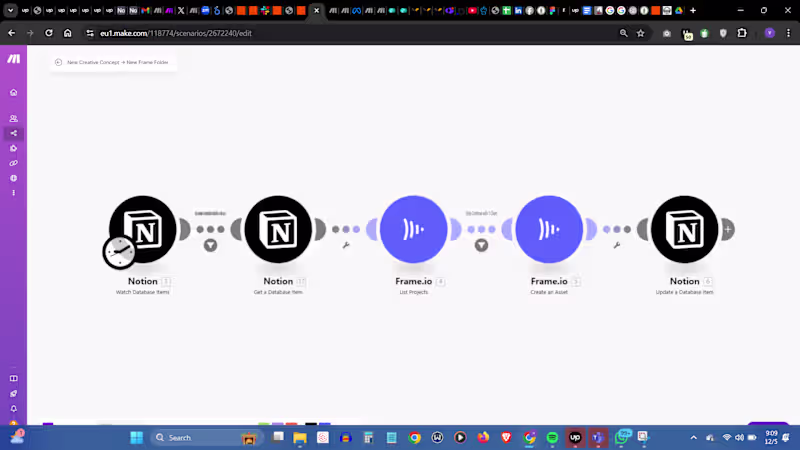800x450 pixels.
Task: Open the Notion Get a Database Item module
Action: point(278,229)
